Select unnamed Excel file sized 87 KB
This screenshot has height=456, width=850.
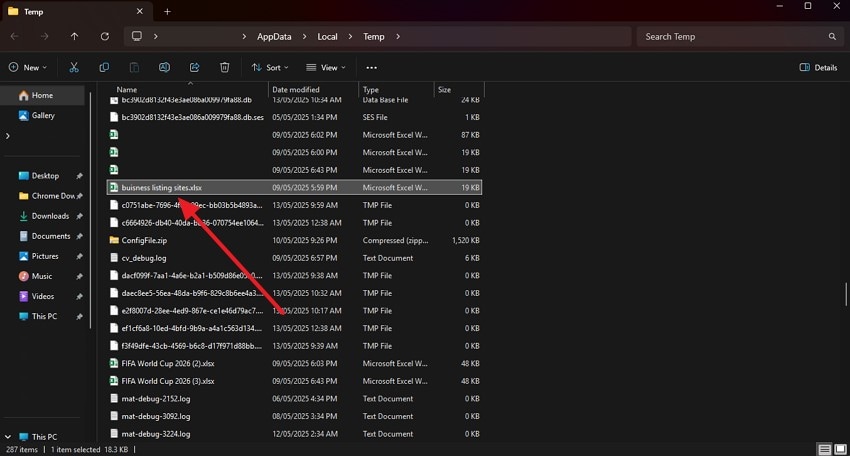[x=294, y=135]
